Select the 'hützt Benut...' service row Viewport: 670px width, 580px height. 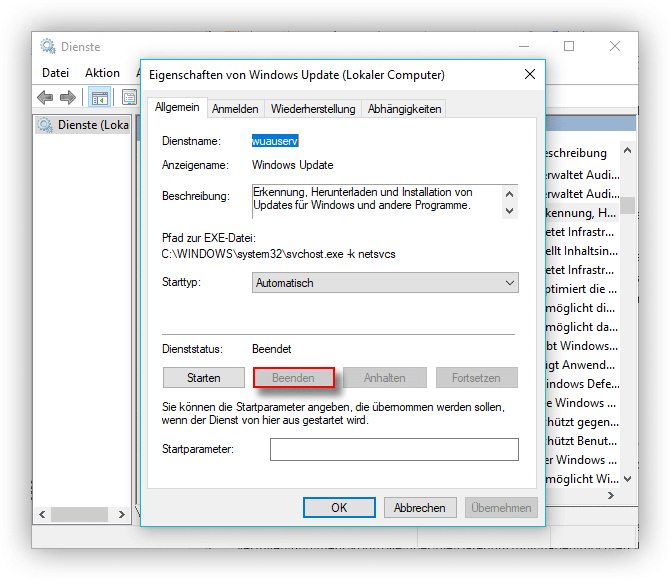coord(582,441)
